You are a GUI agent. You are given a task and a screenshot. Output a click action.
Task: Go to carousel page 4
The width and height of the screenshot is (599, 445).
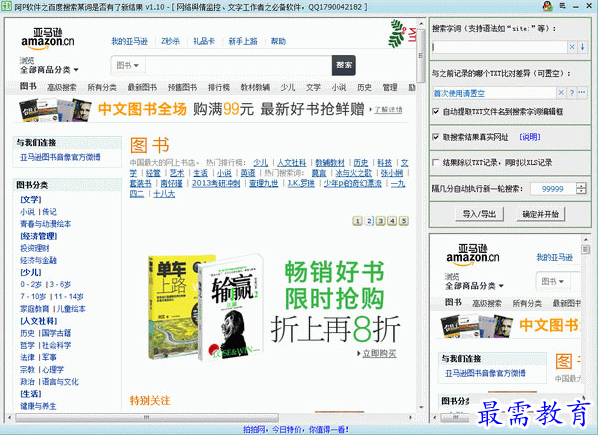[x=392, y=221]
